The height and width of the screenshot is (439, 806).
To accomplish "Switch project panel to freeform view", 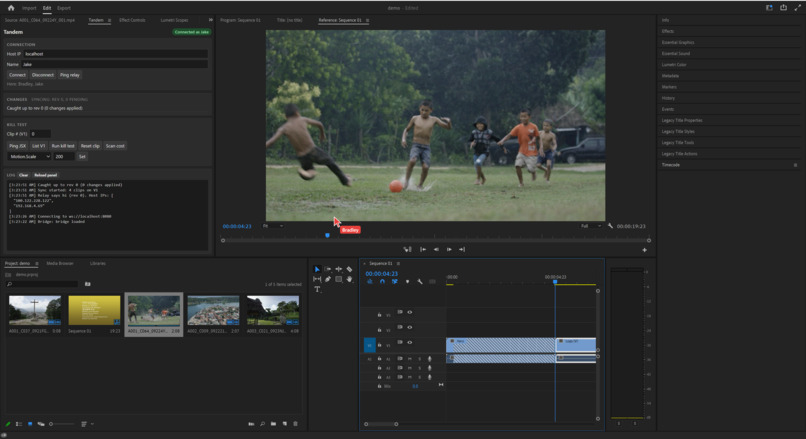I will coord(41,424).
